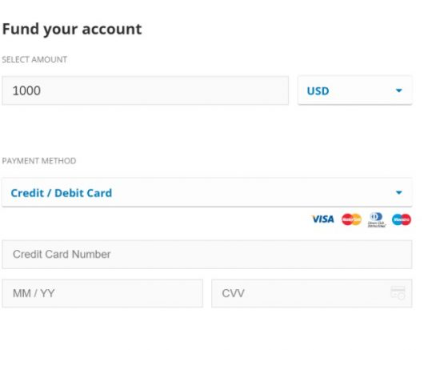Focus the amount field showing 1000

click(145, 90)
